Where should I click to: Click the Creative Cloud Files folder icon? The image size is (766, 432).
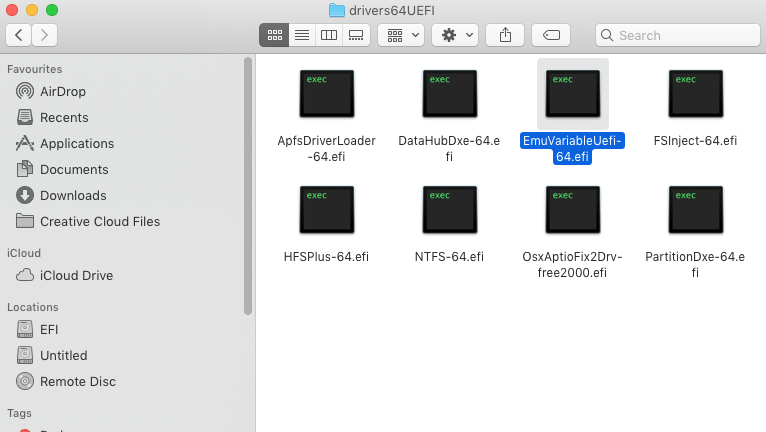tap(25, 221)
